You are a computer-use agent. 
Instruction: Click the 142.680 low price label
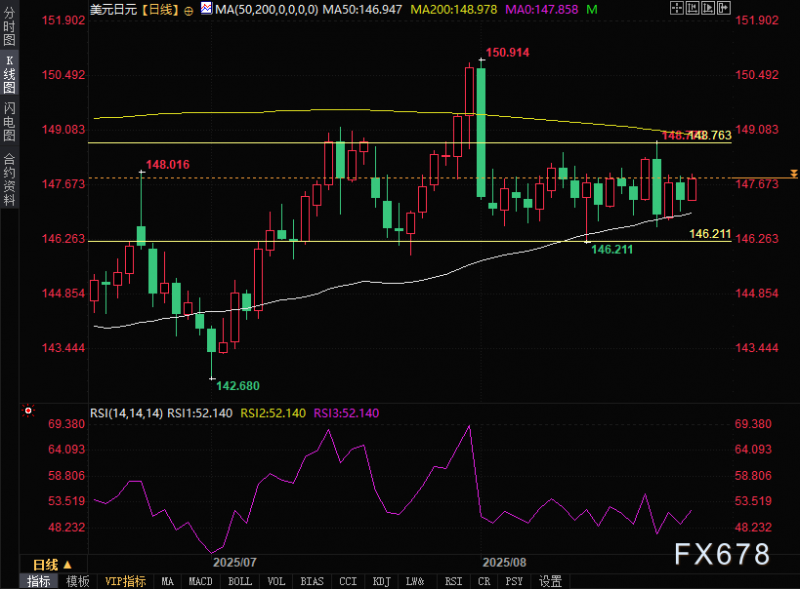coord(238,385)
